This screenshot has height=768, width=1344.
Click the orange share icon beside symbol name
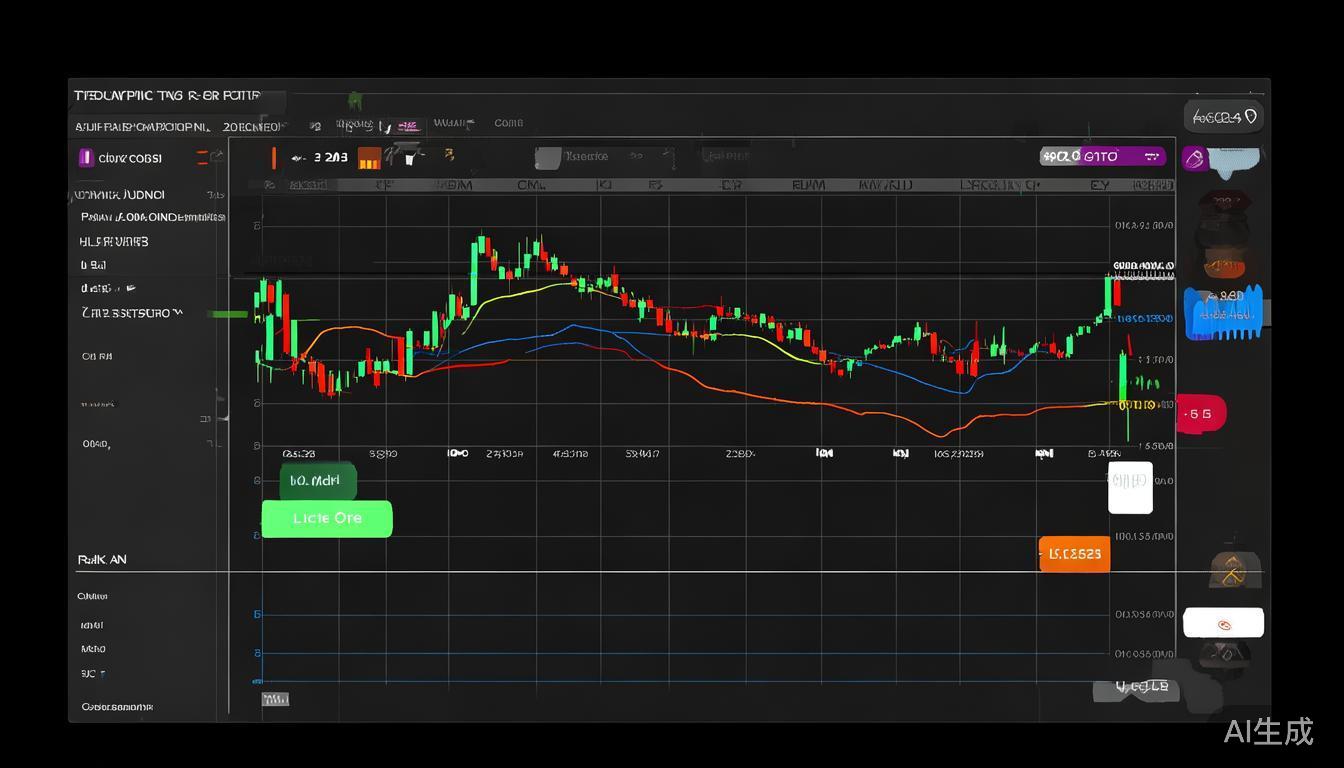[203, 157]
